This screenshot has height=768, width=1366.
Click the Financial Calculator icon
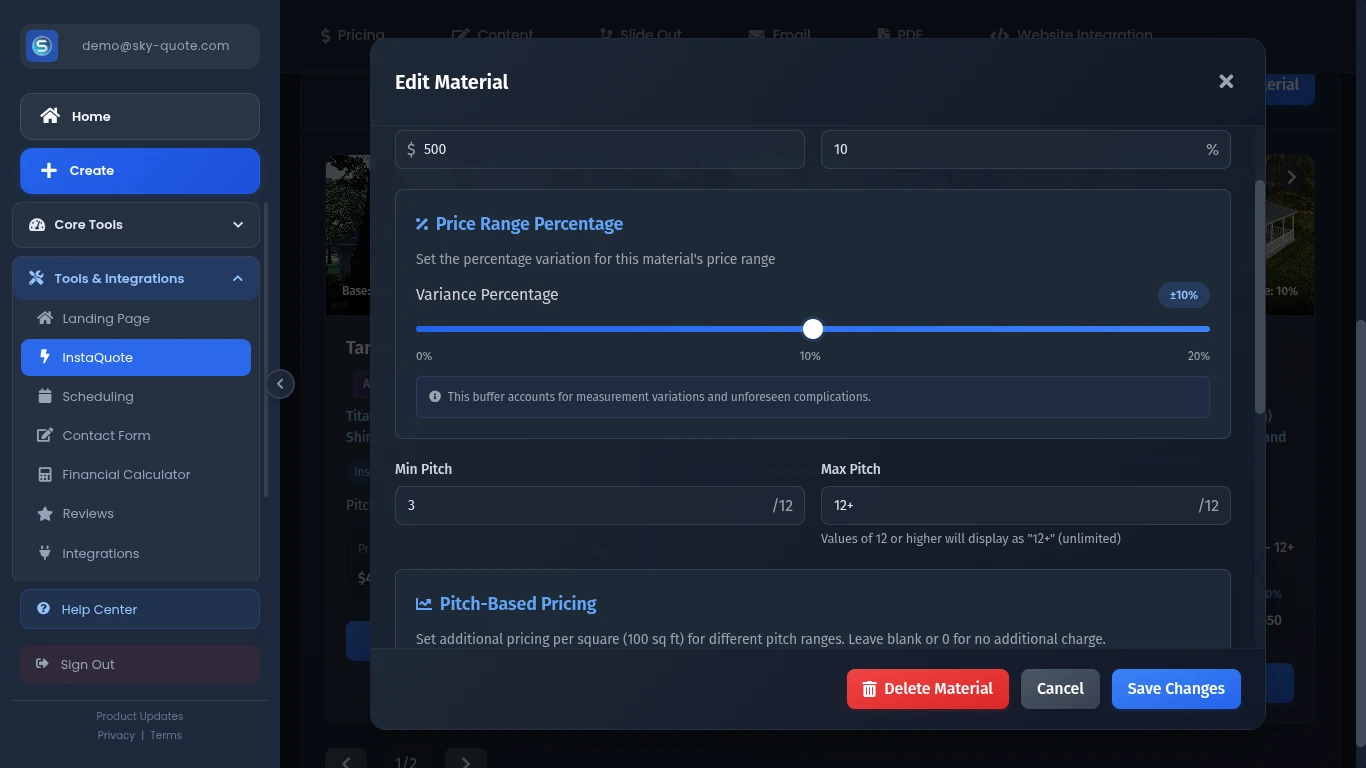tap(45, 474)
